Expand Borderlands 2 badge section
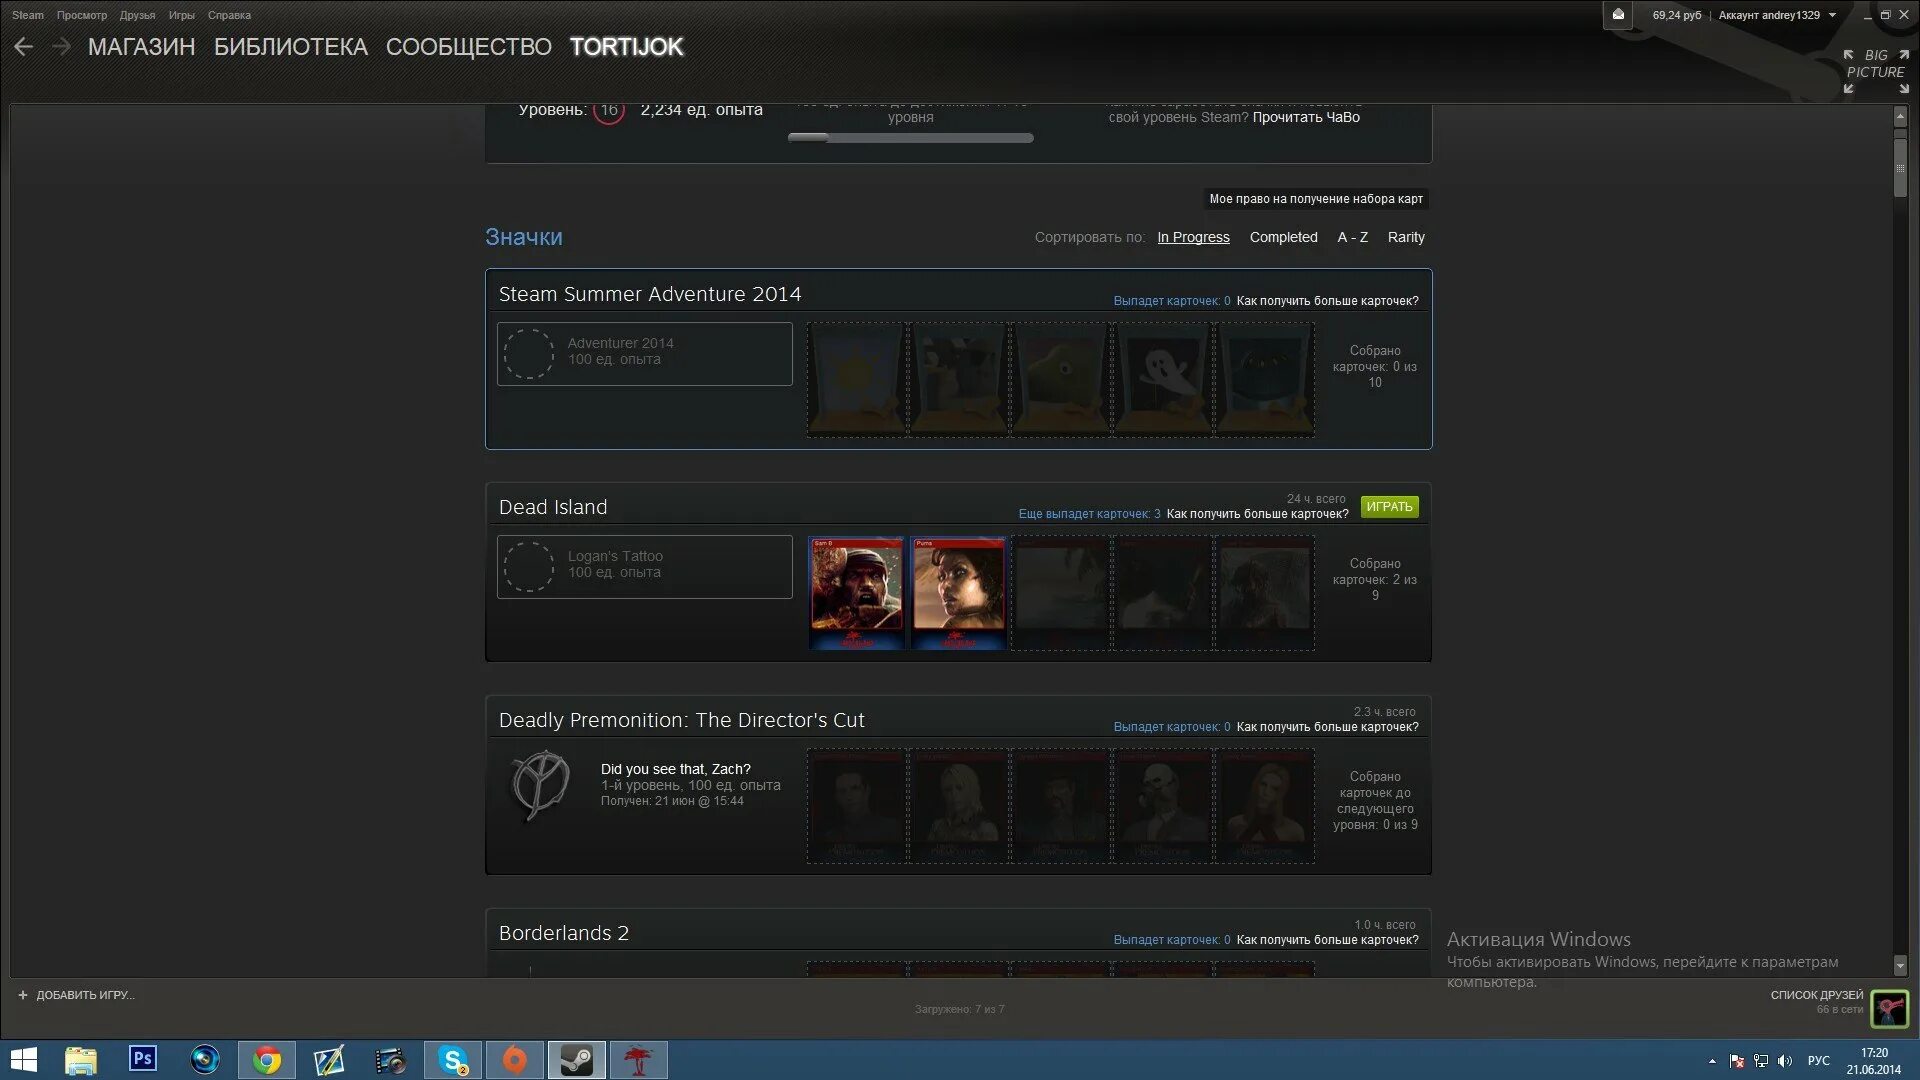 [x=563, y=932]
